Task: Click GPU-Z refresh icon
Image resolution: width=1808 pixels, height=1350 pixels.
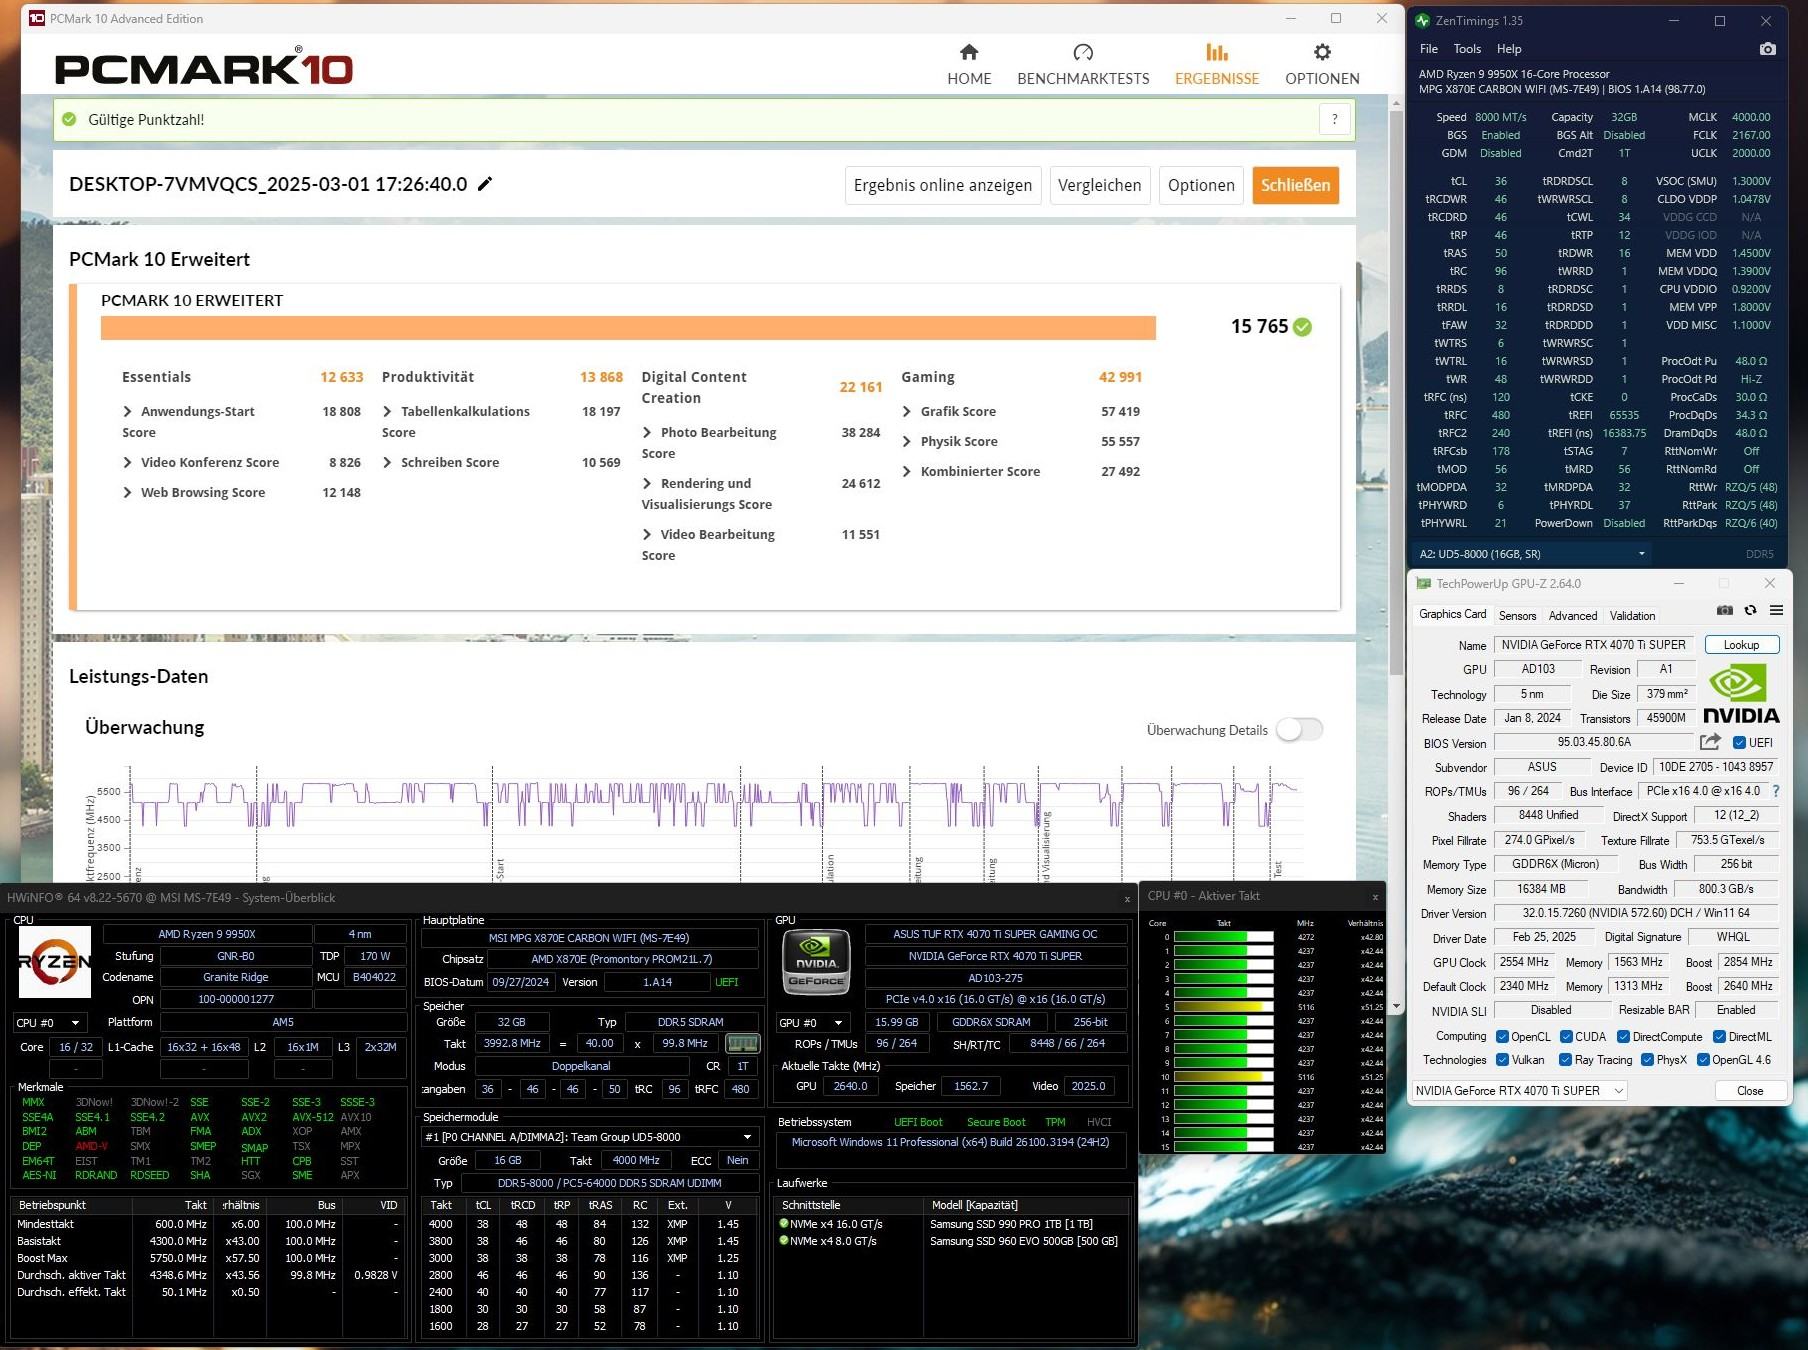Action: pos(1750,610)
